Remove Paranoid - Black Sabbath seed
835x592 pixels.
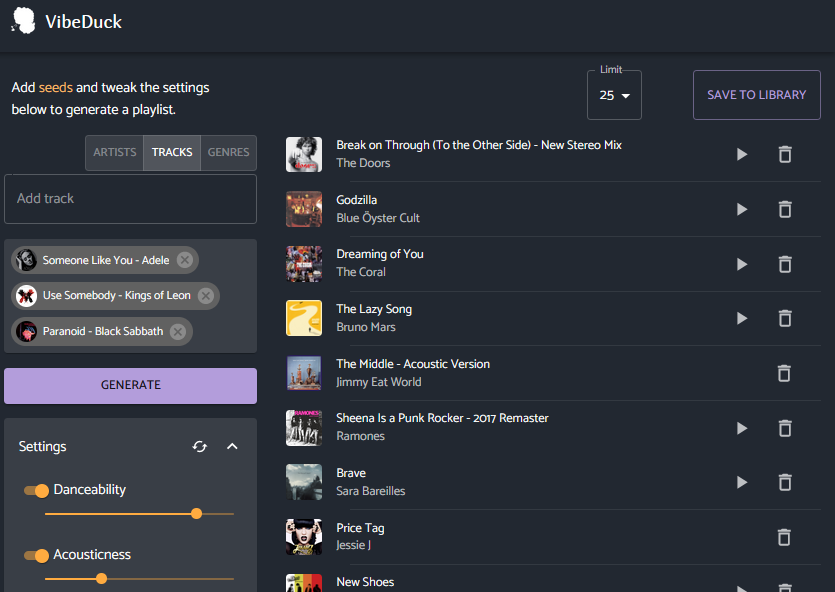178,332
